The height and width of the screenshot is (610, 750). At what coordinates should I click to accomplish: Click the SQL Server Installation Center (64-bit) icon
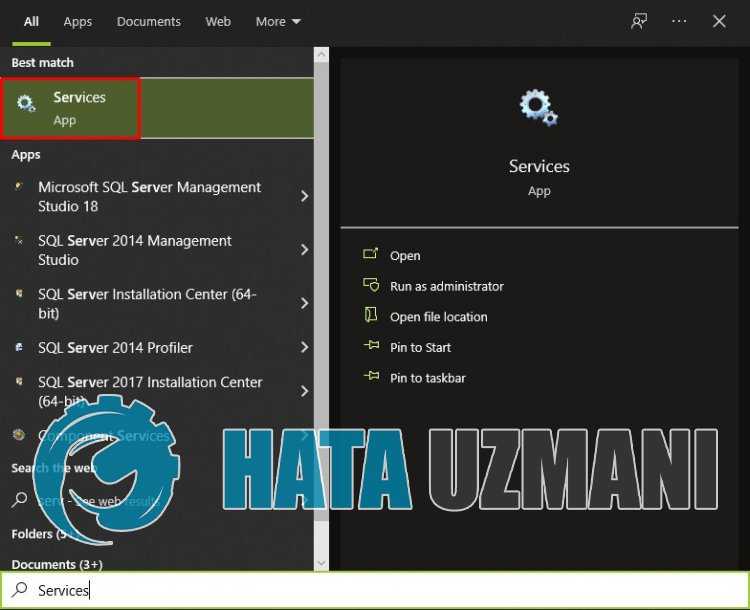pyautogui.click(x=19, y=293)
